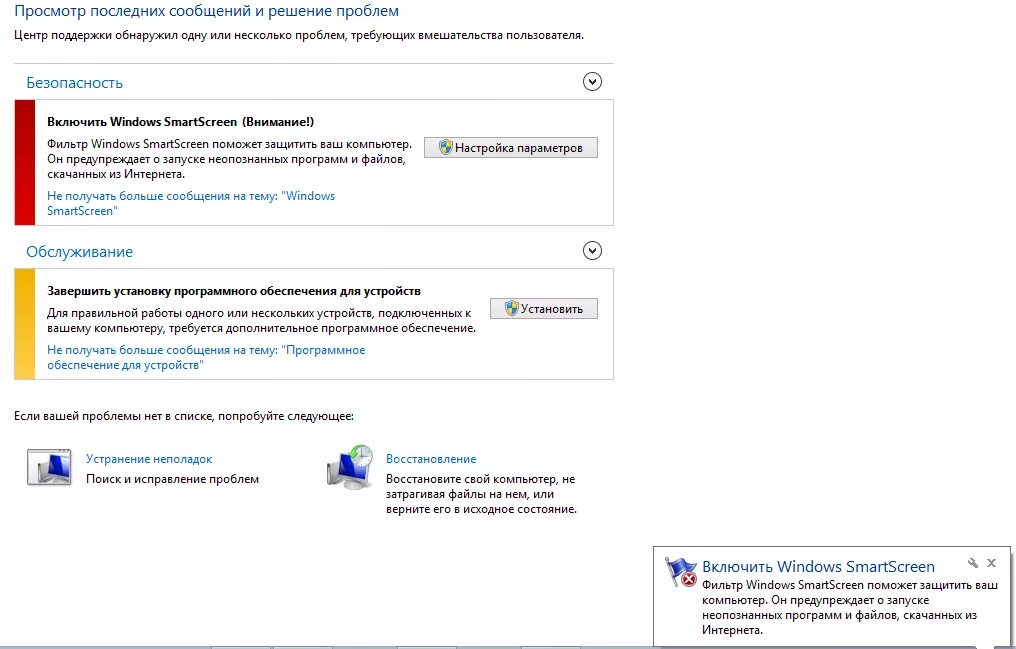Click the Если вашей проблемы нет в списке text

point(184,416)
